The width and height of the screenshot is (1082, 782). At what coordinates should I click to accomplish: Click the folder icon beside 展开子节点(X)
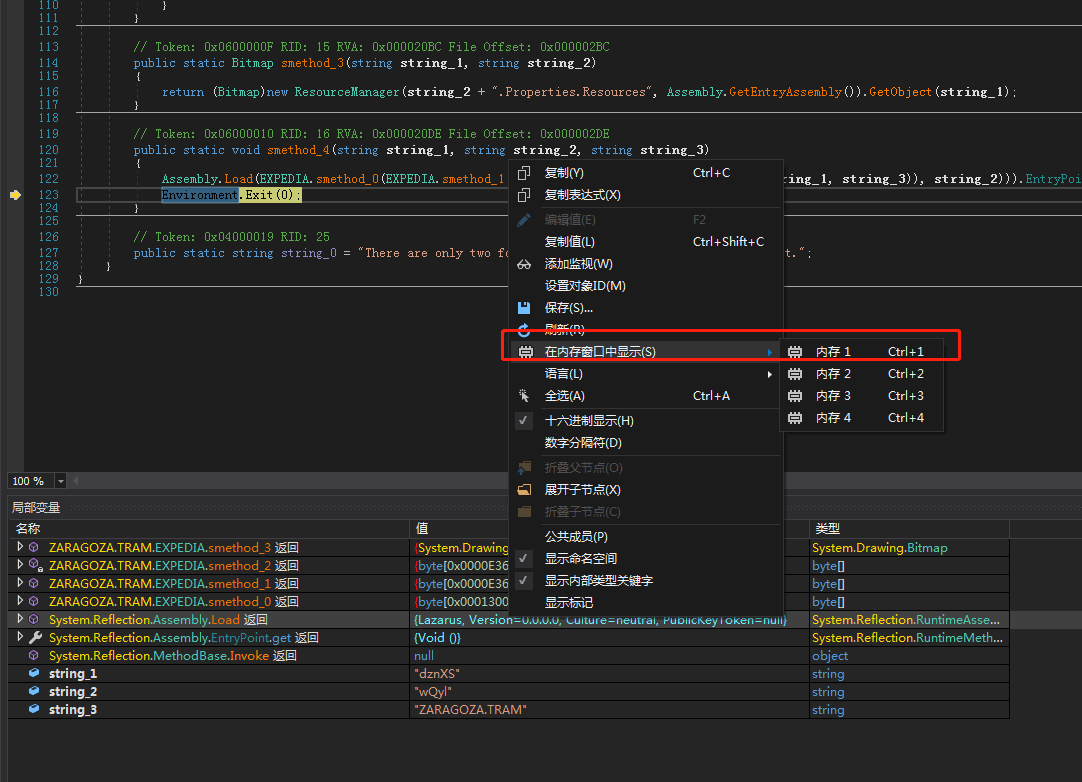(524, 490)
